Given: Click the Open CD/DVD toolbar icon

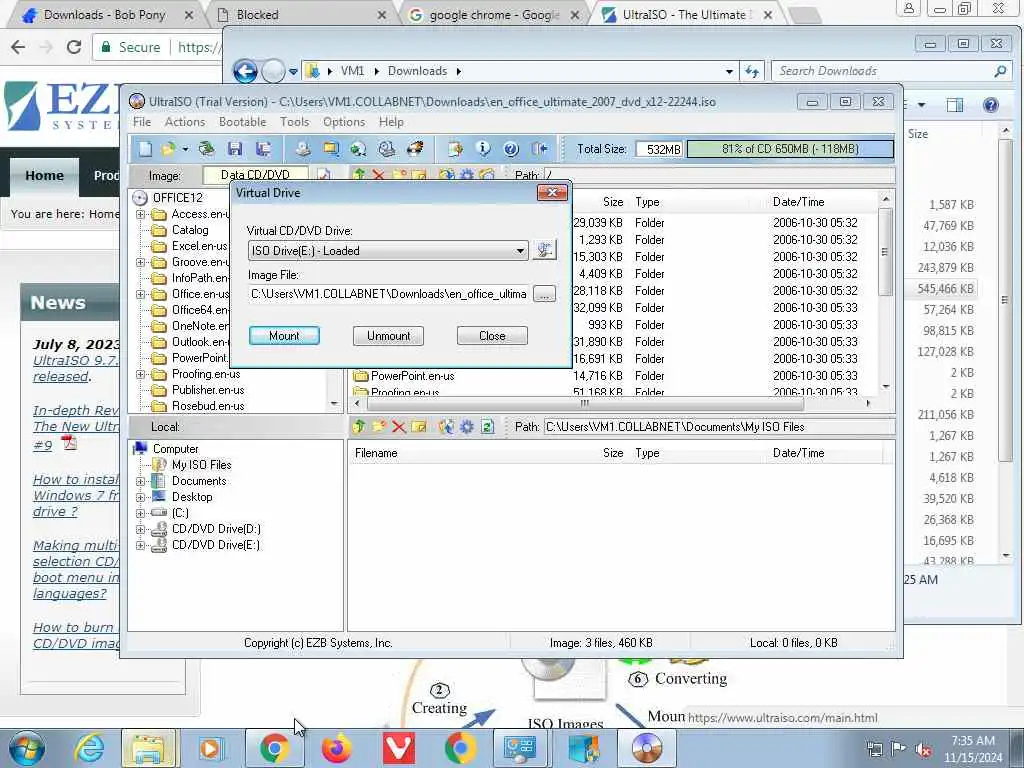Looking at the screenshot, I should (206, 149).
